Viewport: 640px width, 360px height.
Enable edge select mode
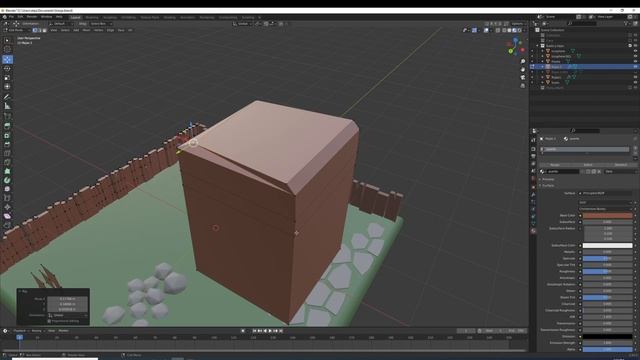click(40, 30)
